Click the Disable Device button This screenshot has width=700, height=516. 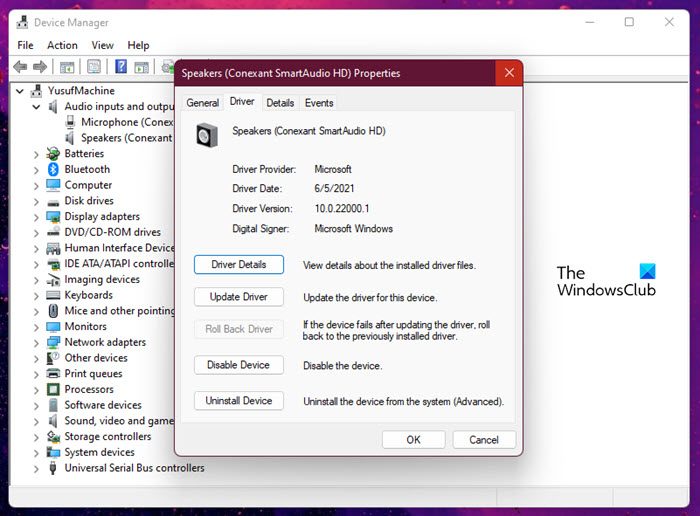tap(239, 365)
